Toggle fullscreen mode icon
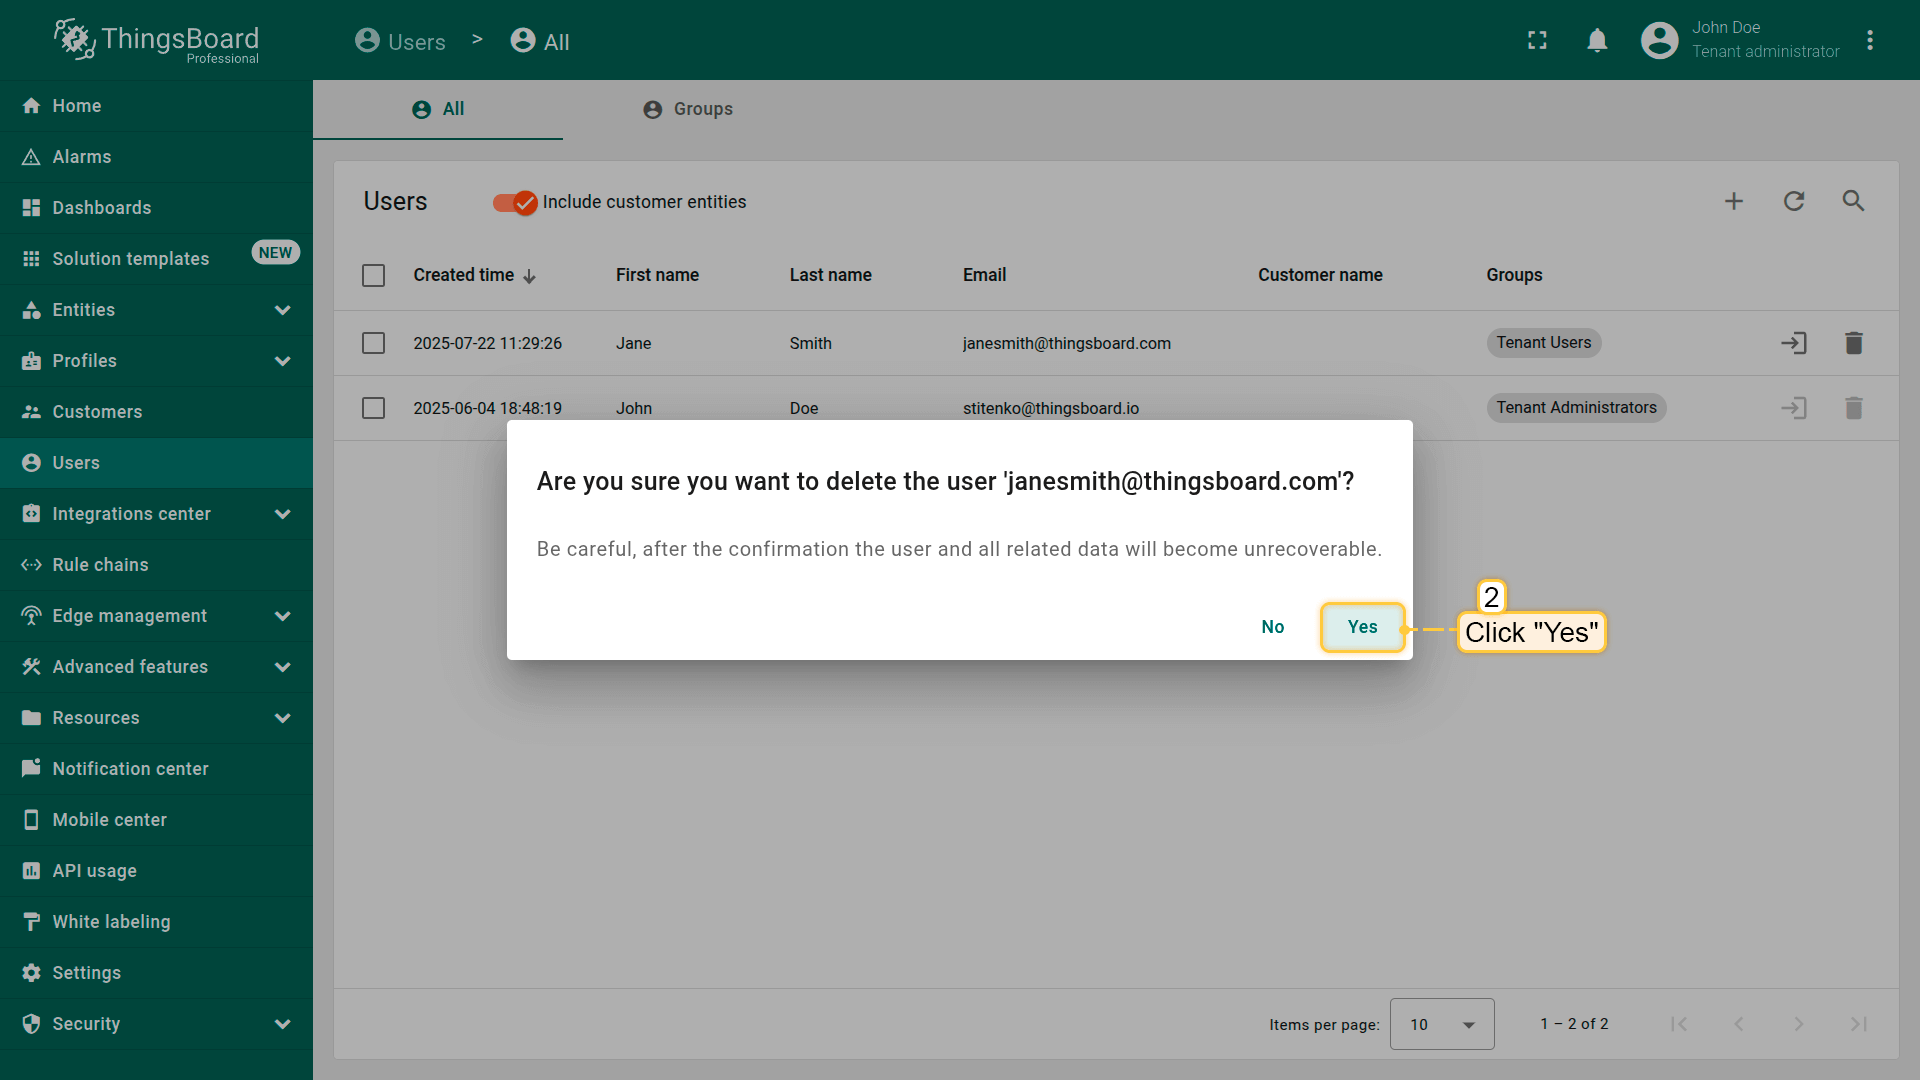The width and height of the screenshot is (1920, 1080). [1537, 40]
